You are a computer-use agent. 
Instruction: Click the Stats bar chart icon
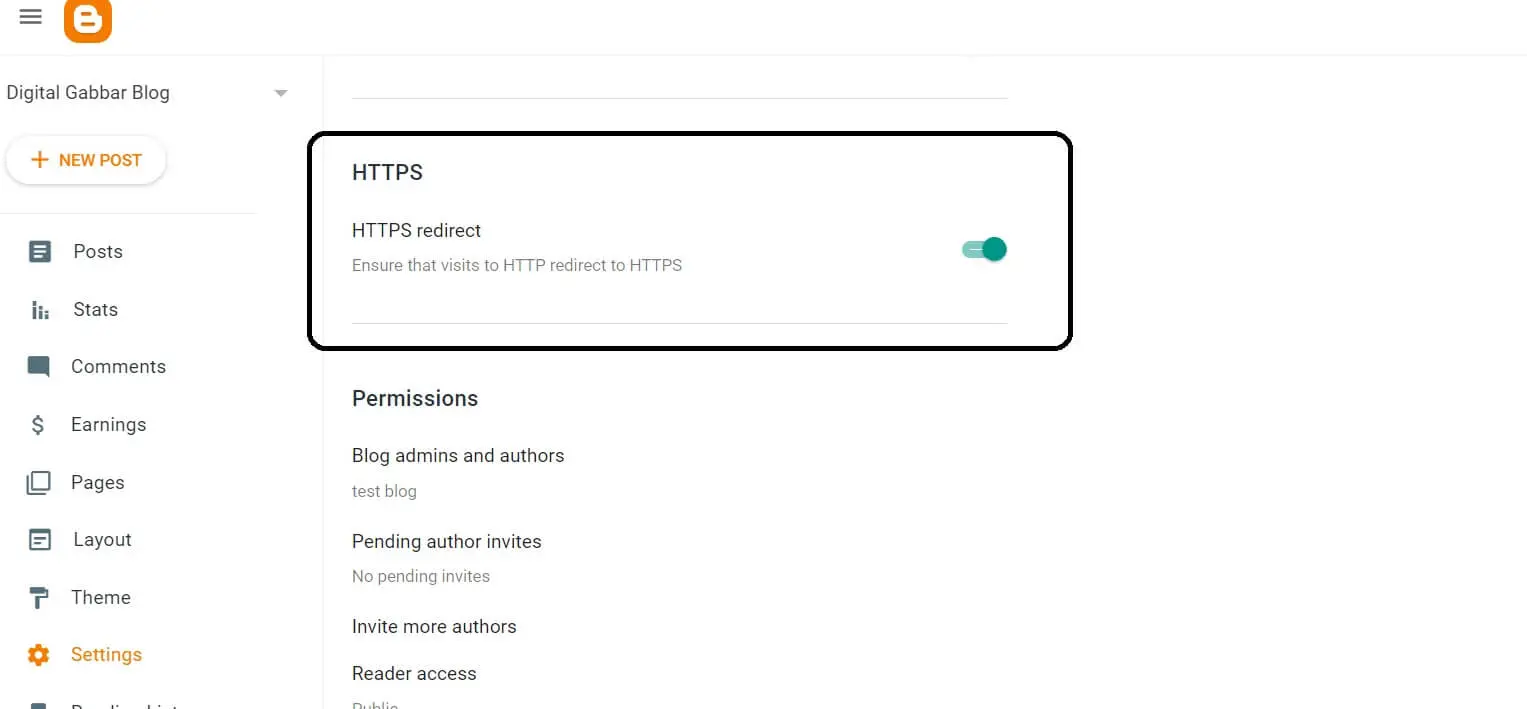[x=40, y=310]
